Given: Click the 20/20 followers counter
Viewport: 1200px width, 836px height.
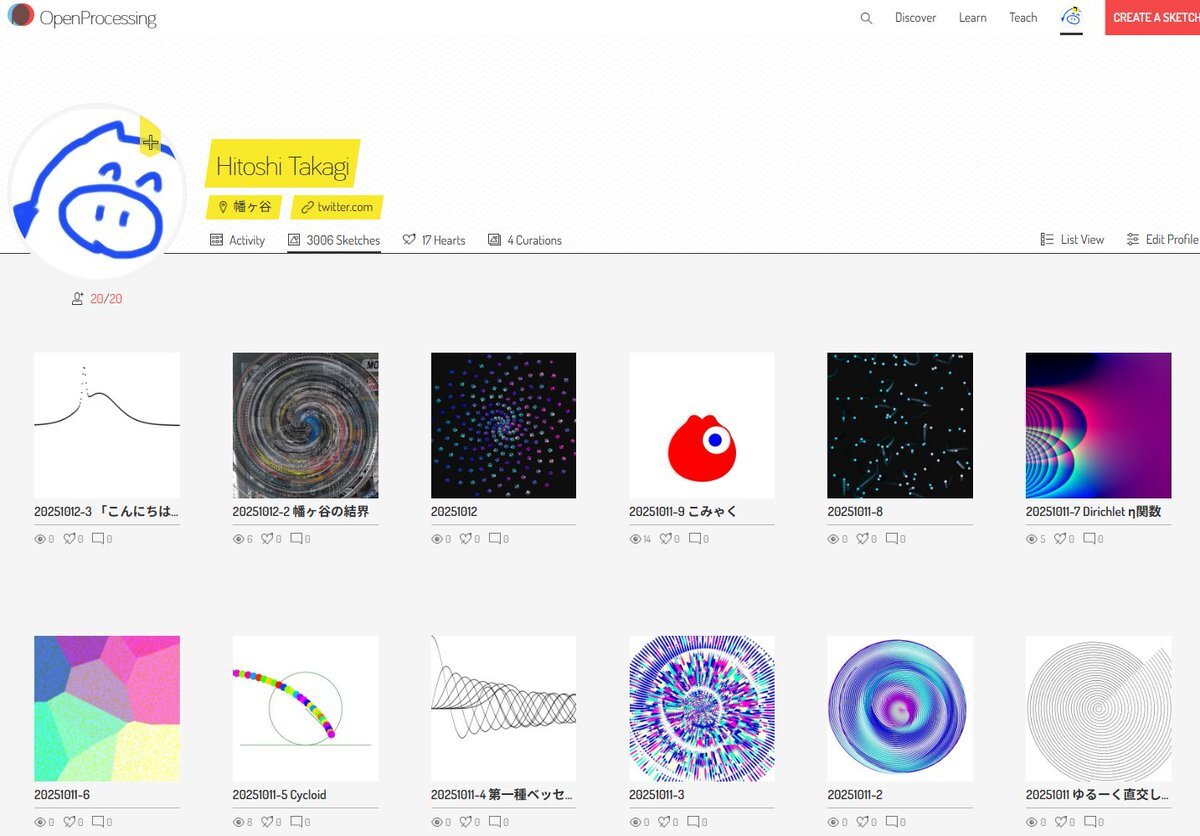Looking at the screenshot, I should click(x=97, y=299).
